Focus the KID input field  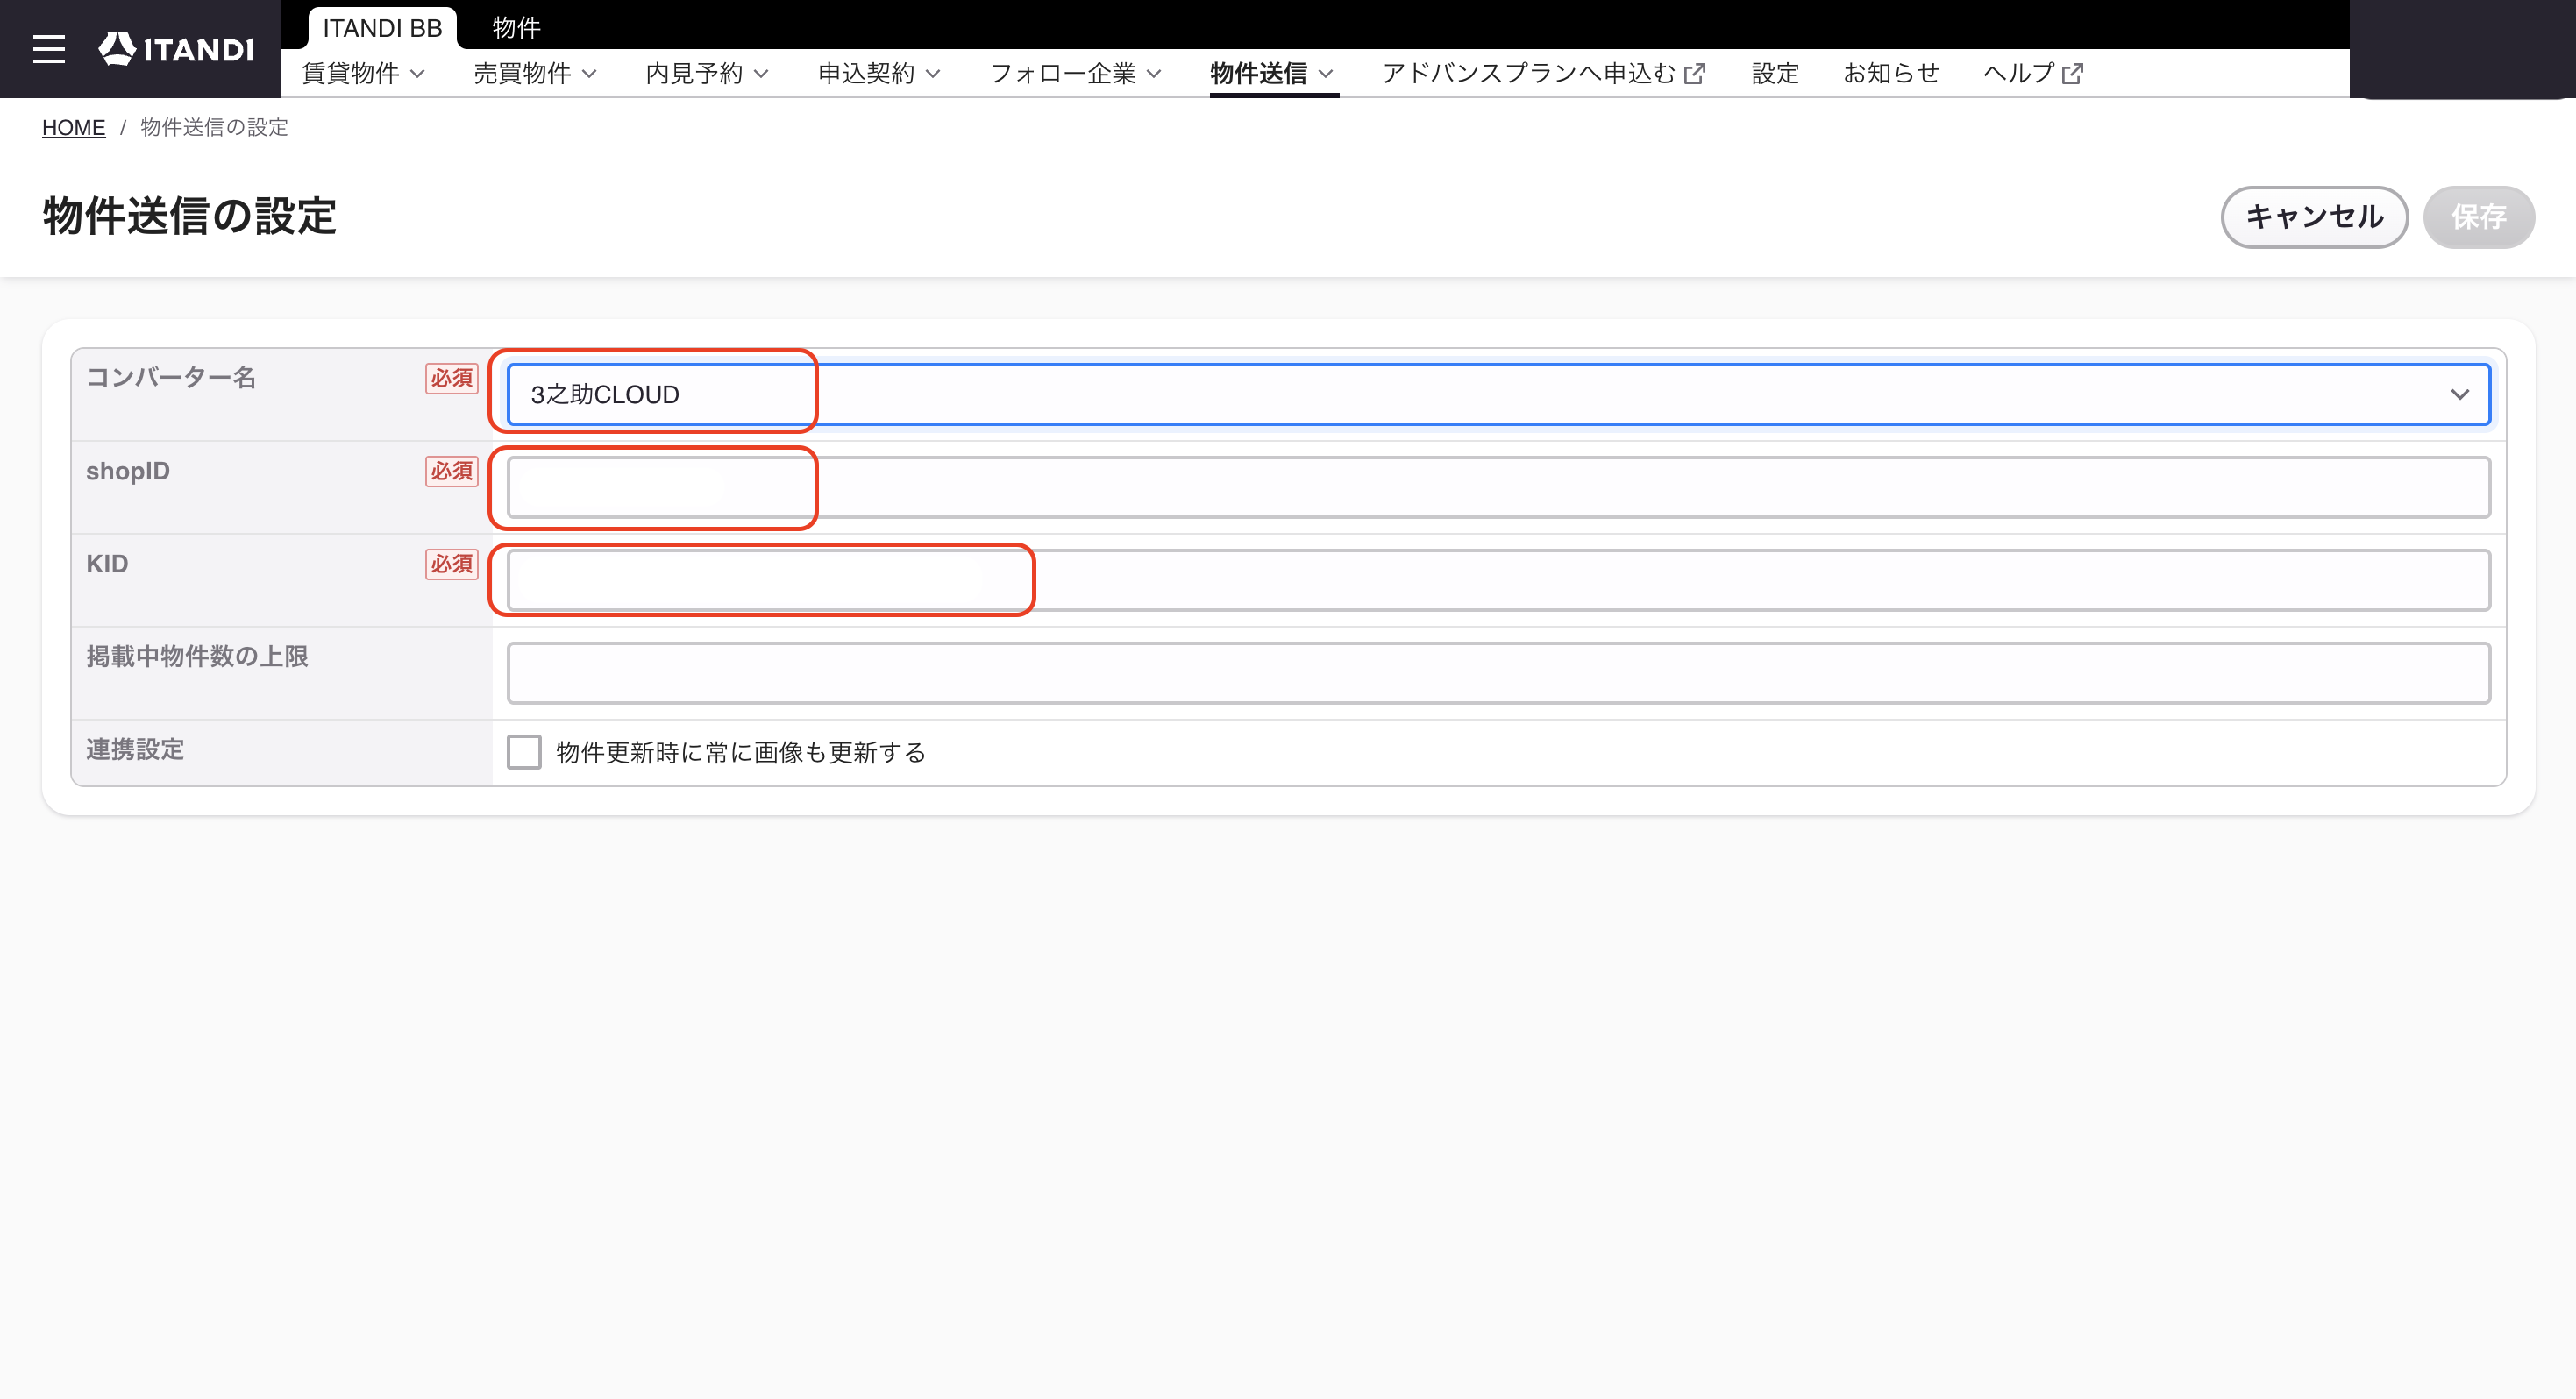1498,580
